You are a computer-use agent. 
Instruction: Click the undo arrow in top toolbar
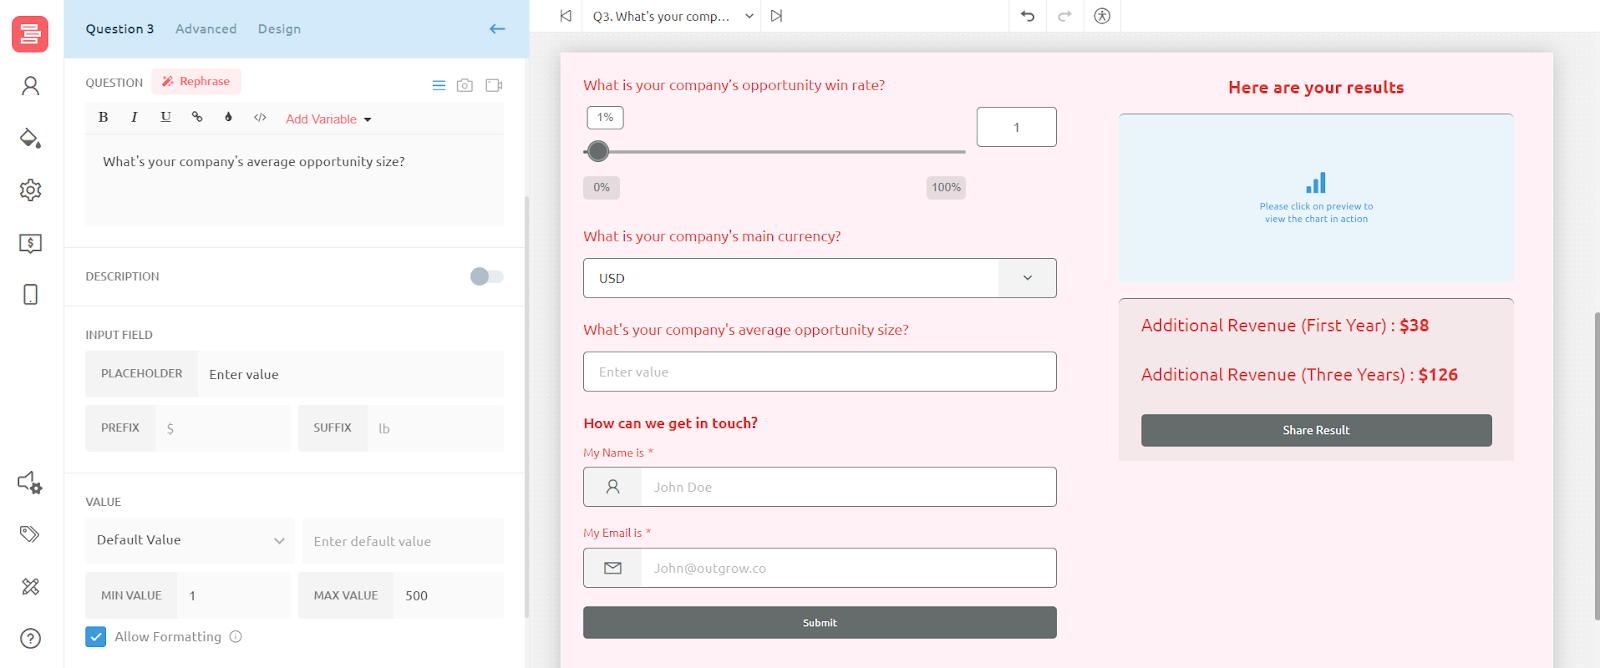tap(1027, 16)
